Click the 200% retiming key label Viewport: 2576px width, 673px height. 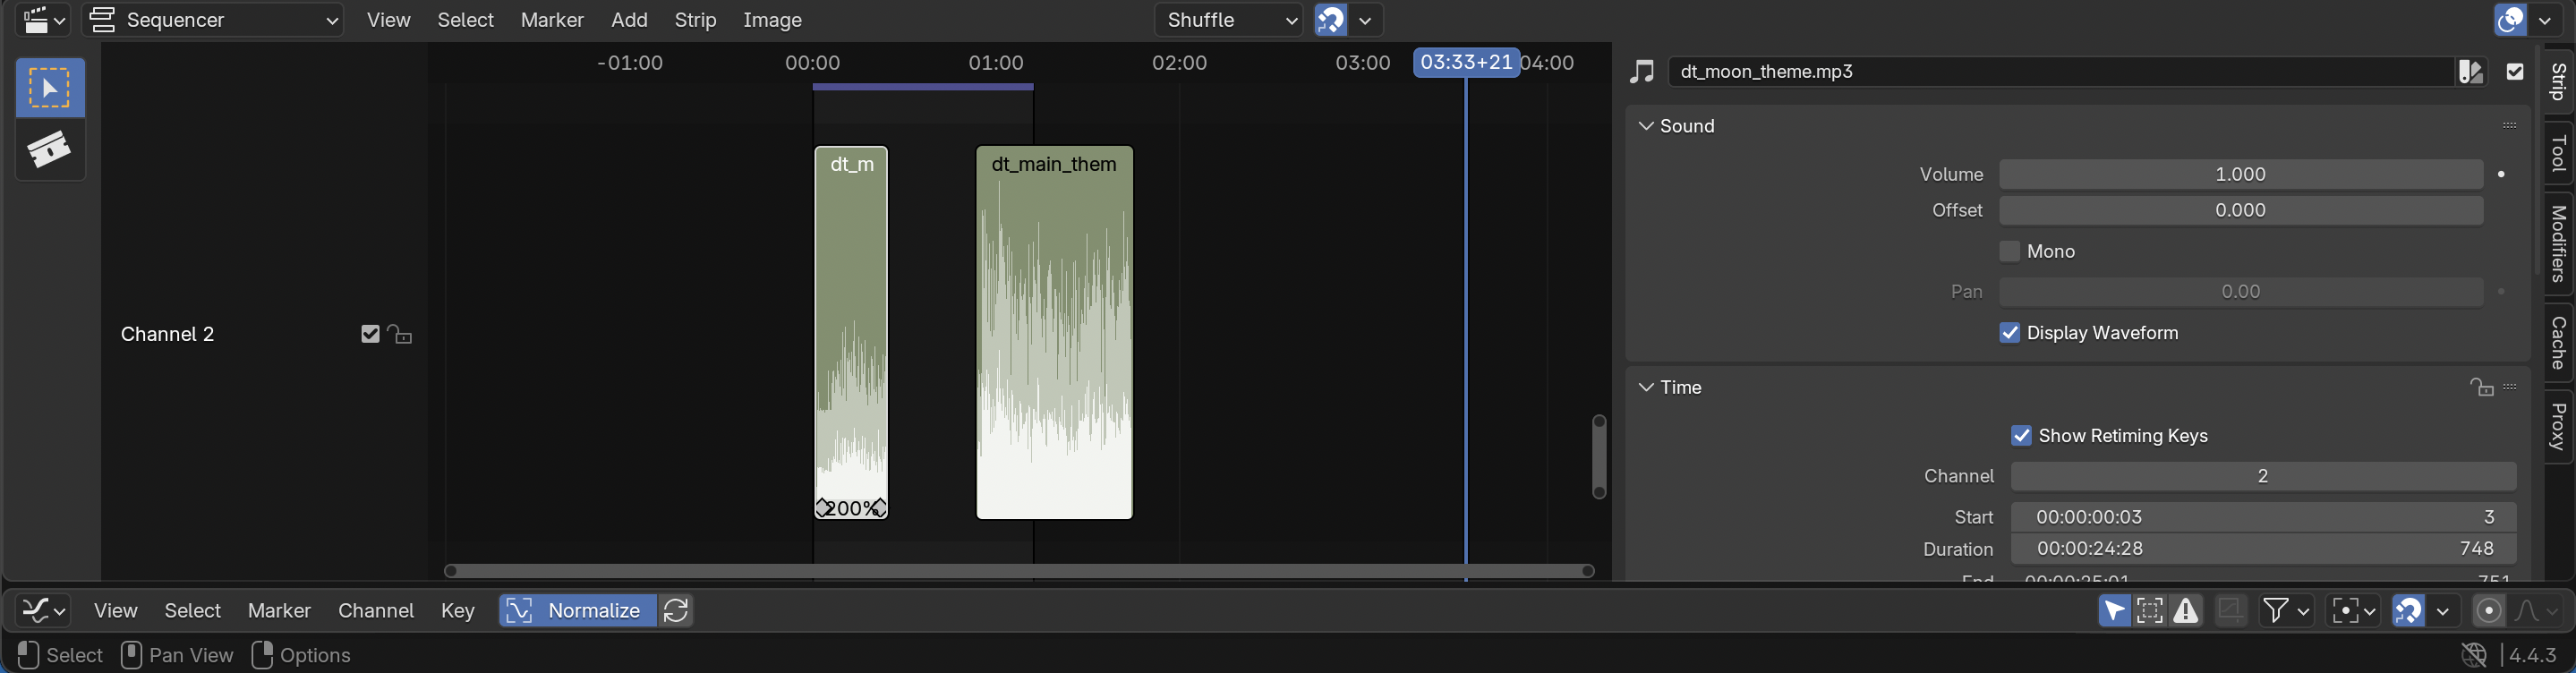(x=851, y=508)
